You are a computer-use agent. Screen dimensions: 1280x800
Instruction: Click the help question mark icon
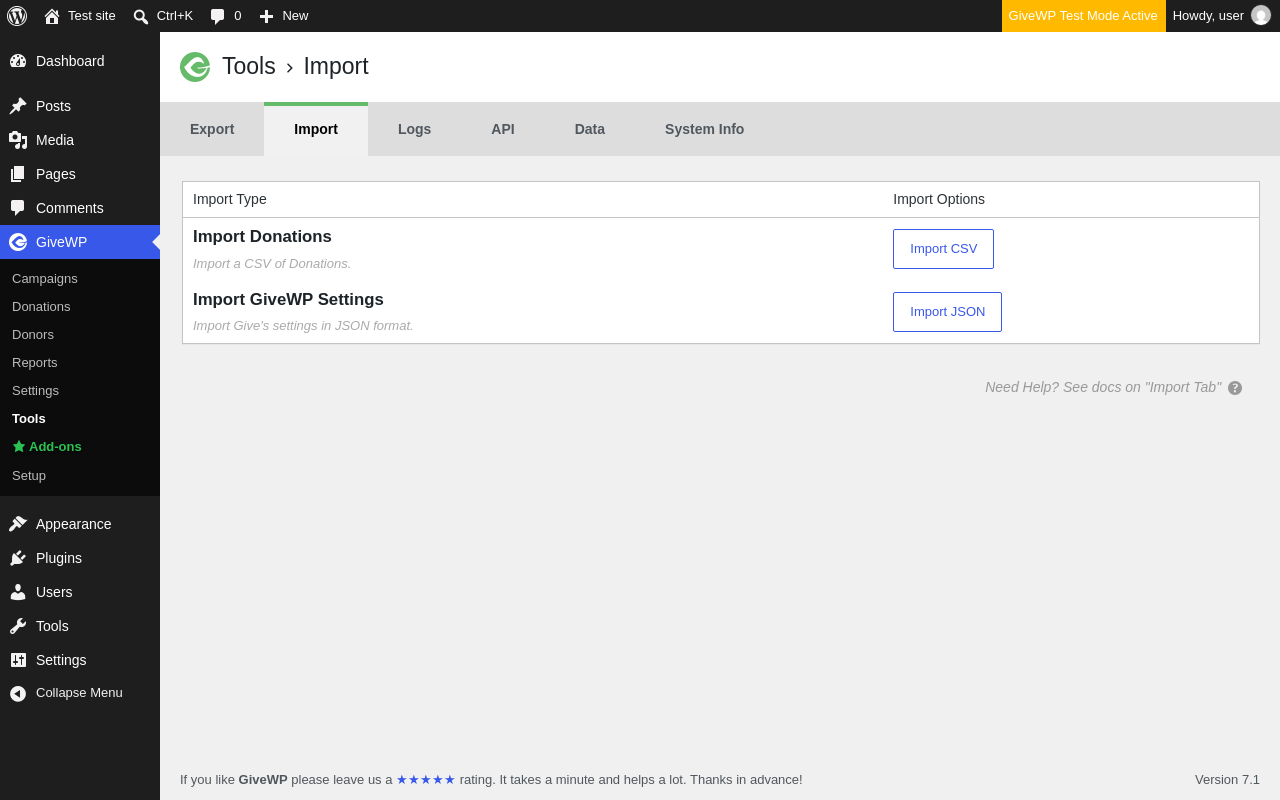click(1235, 388)
